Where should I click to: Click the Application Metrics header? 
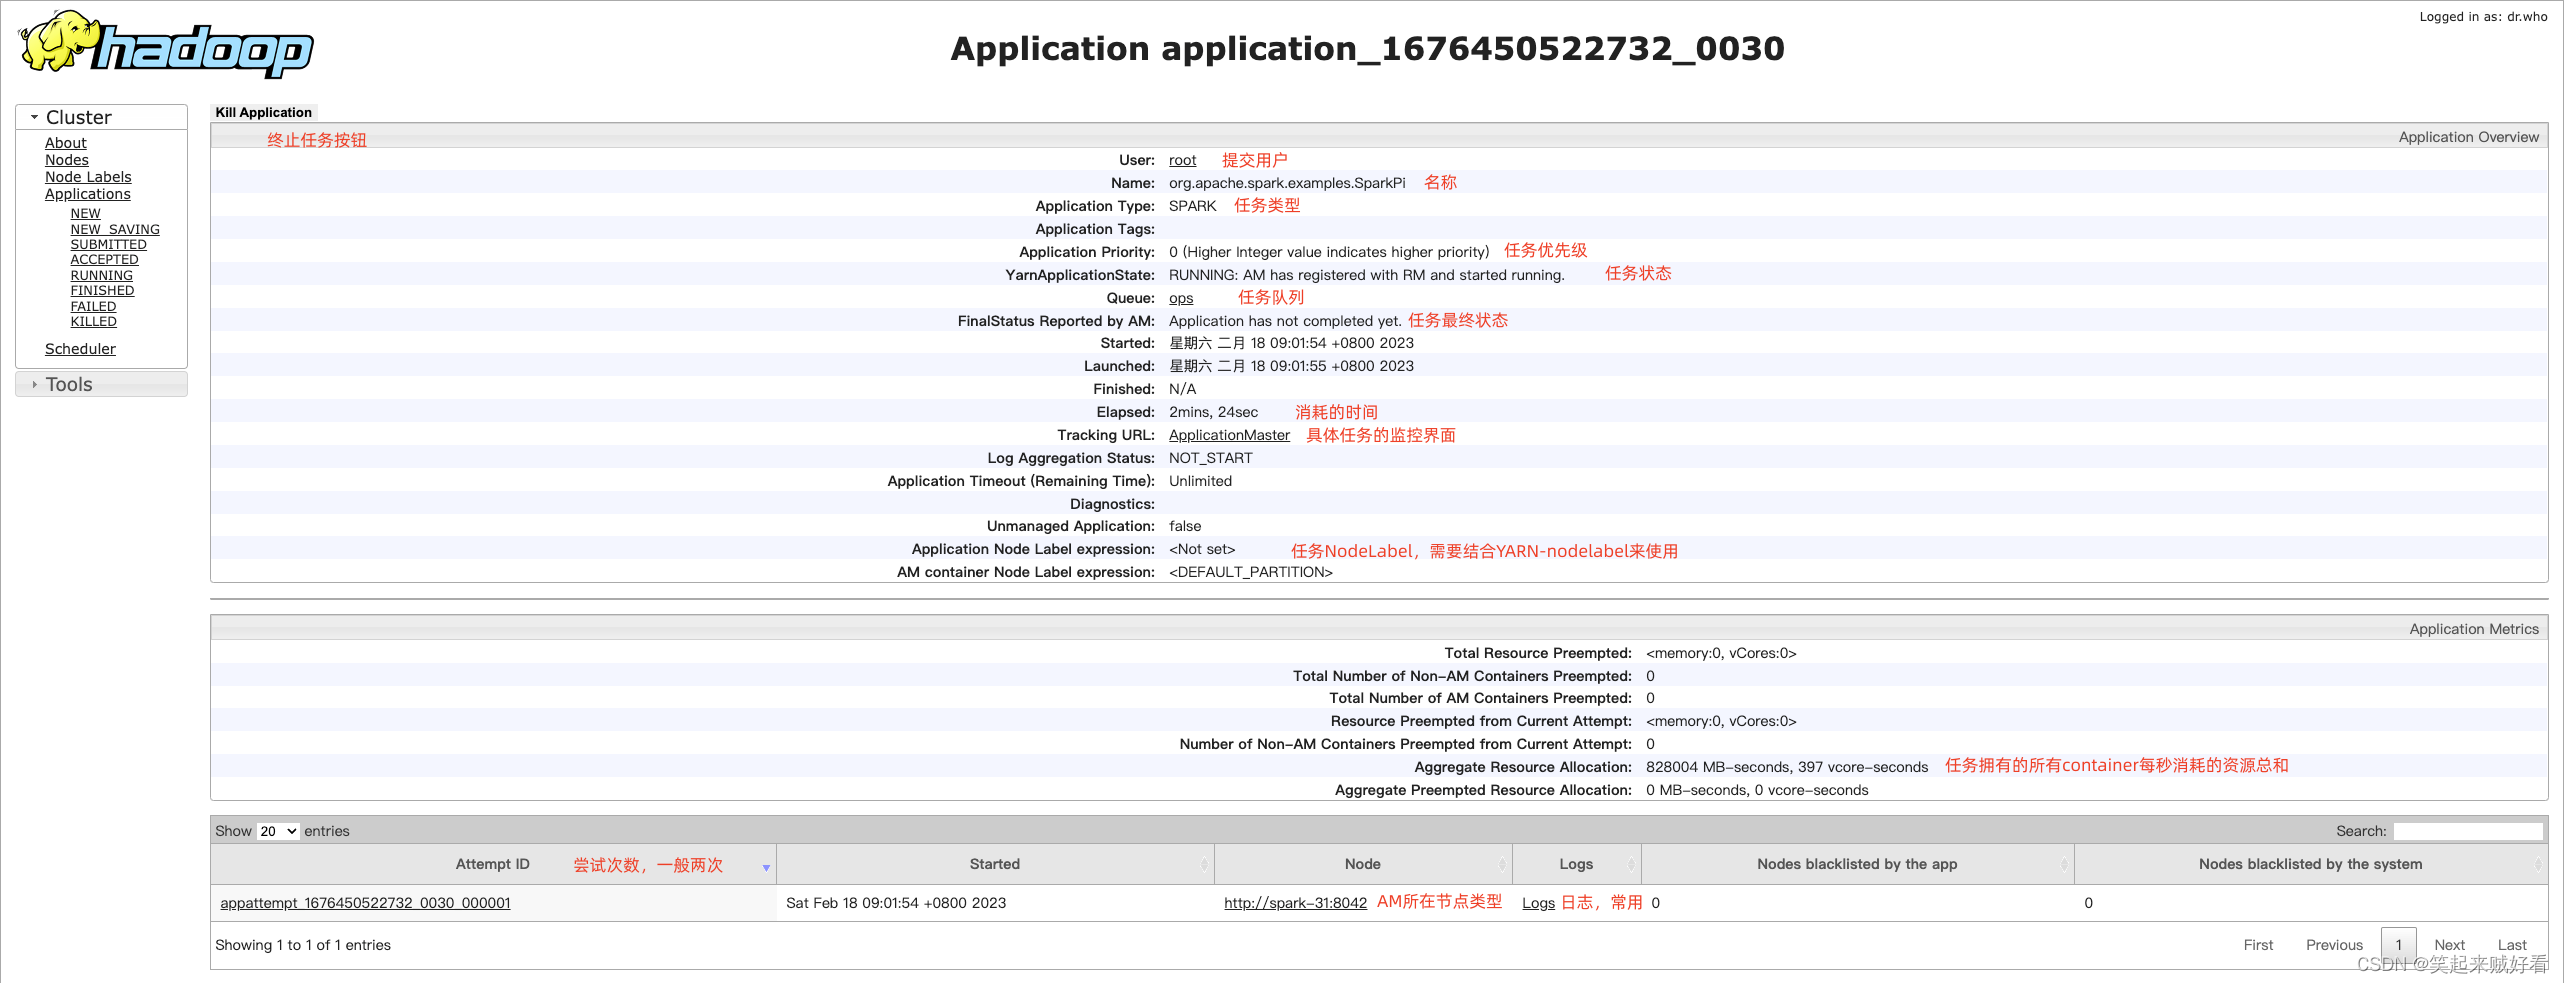pyautogui.click(x=2474, y=629)
